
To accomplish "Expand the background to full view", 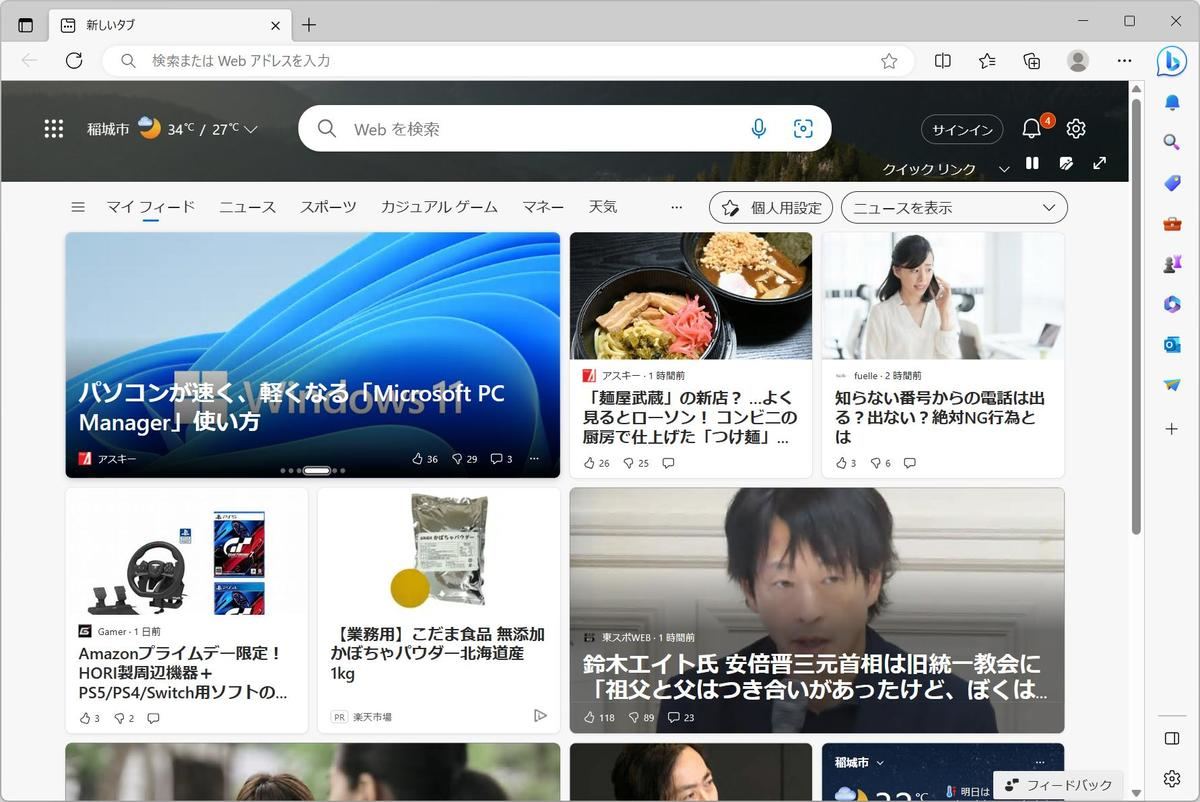I will click(1100, 163).
